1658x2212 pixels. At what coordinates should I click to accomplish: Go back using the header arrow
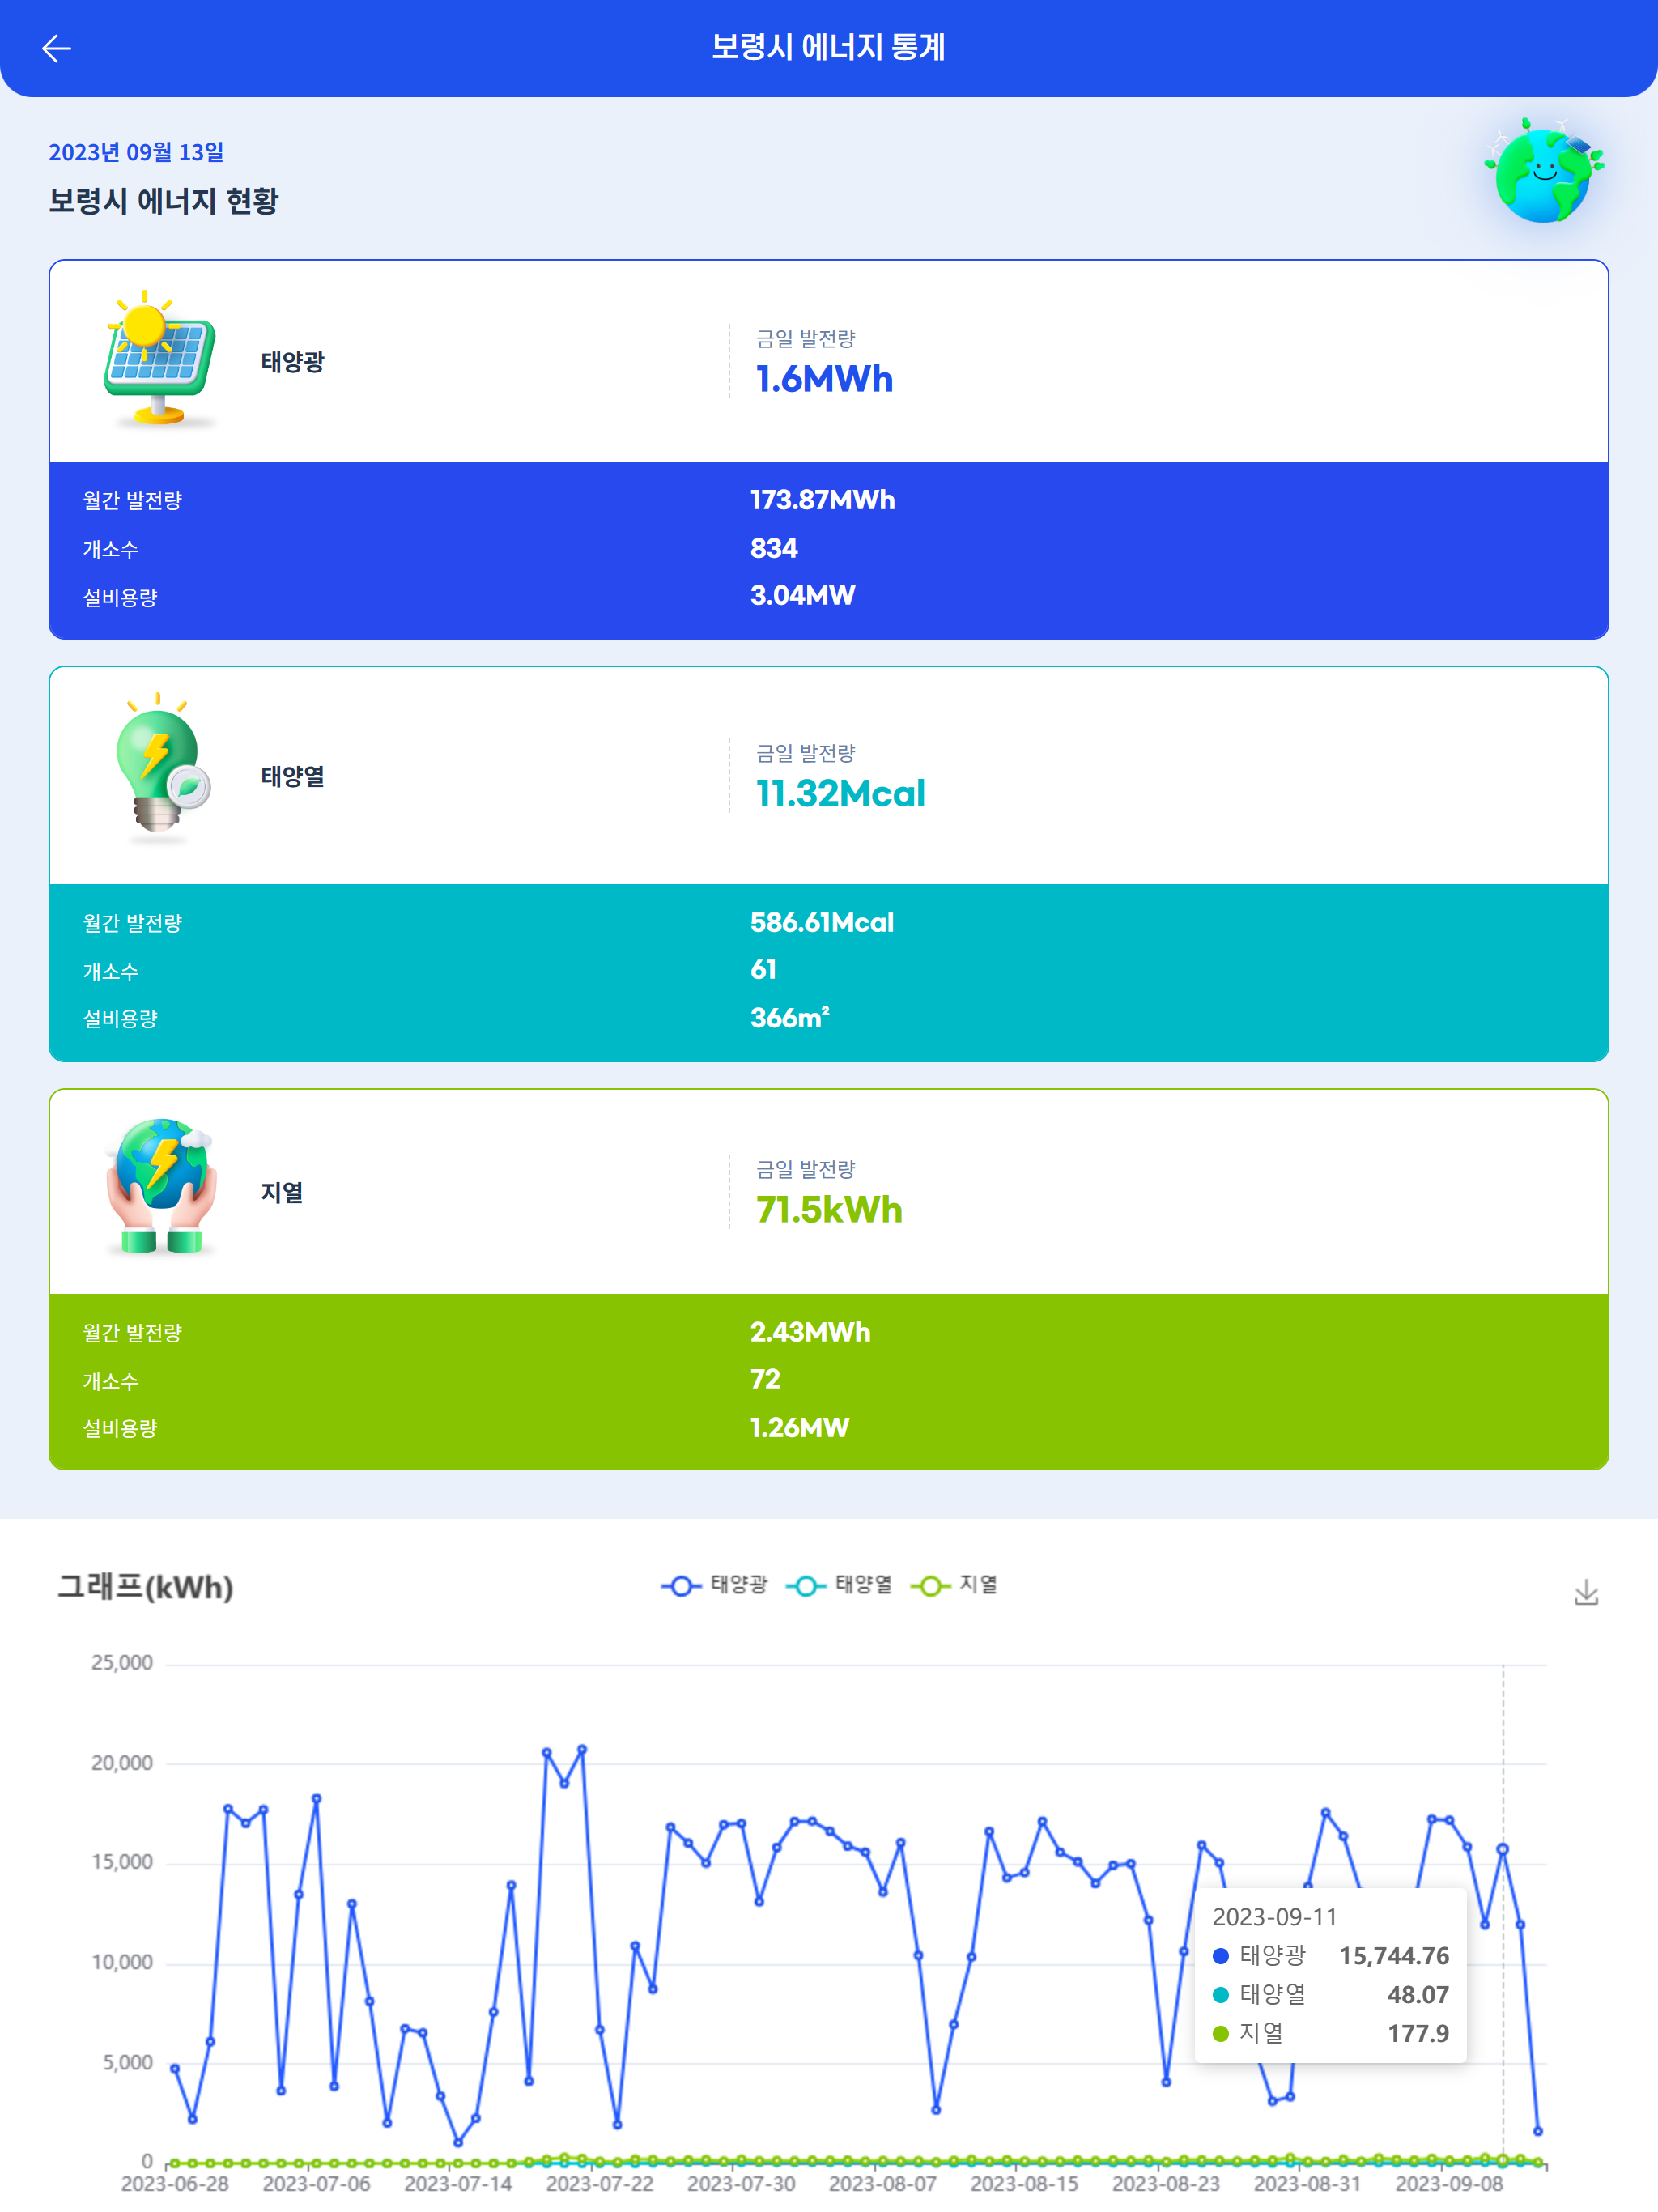point(56,48)
